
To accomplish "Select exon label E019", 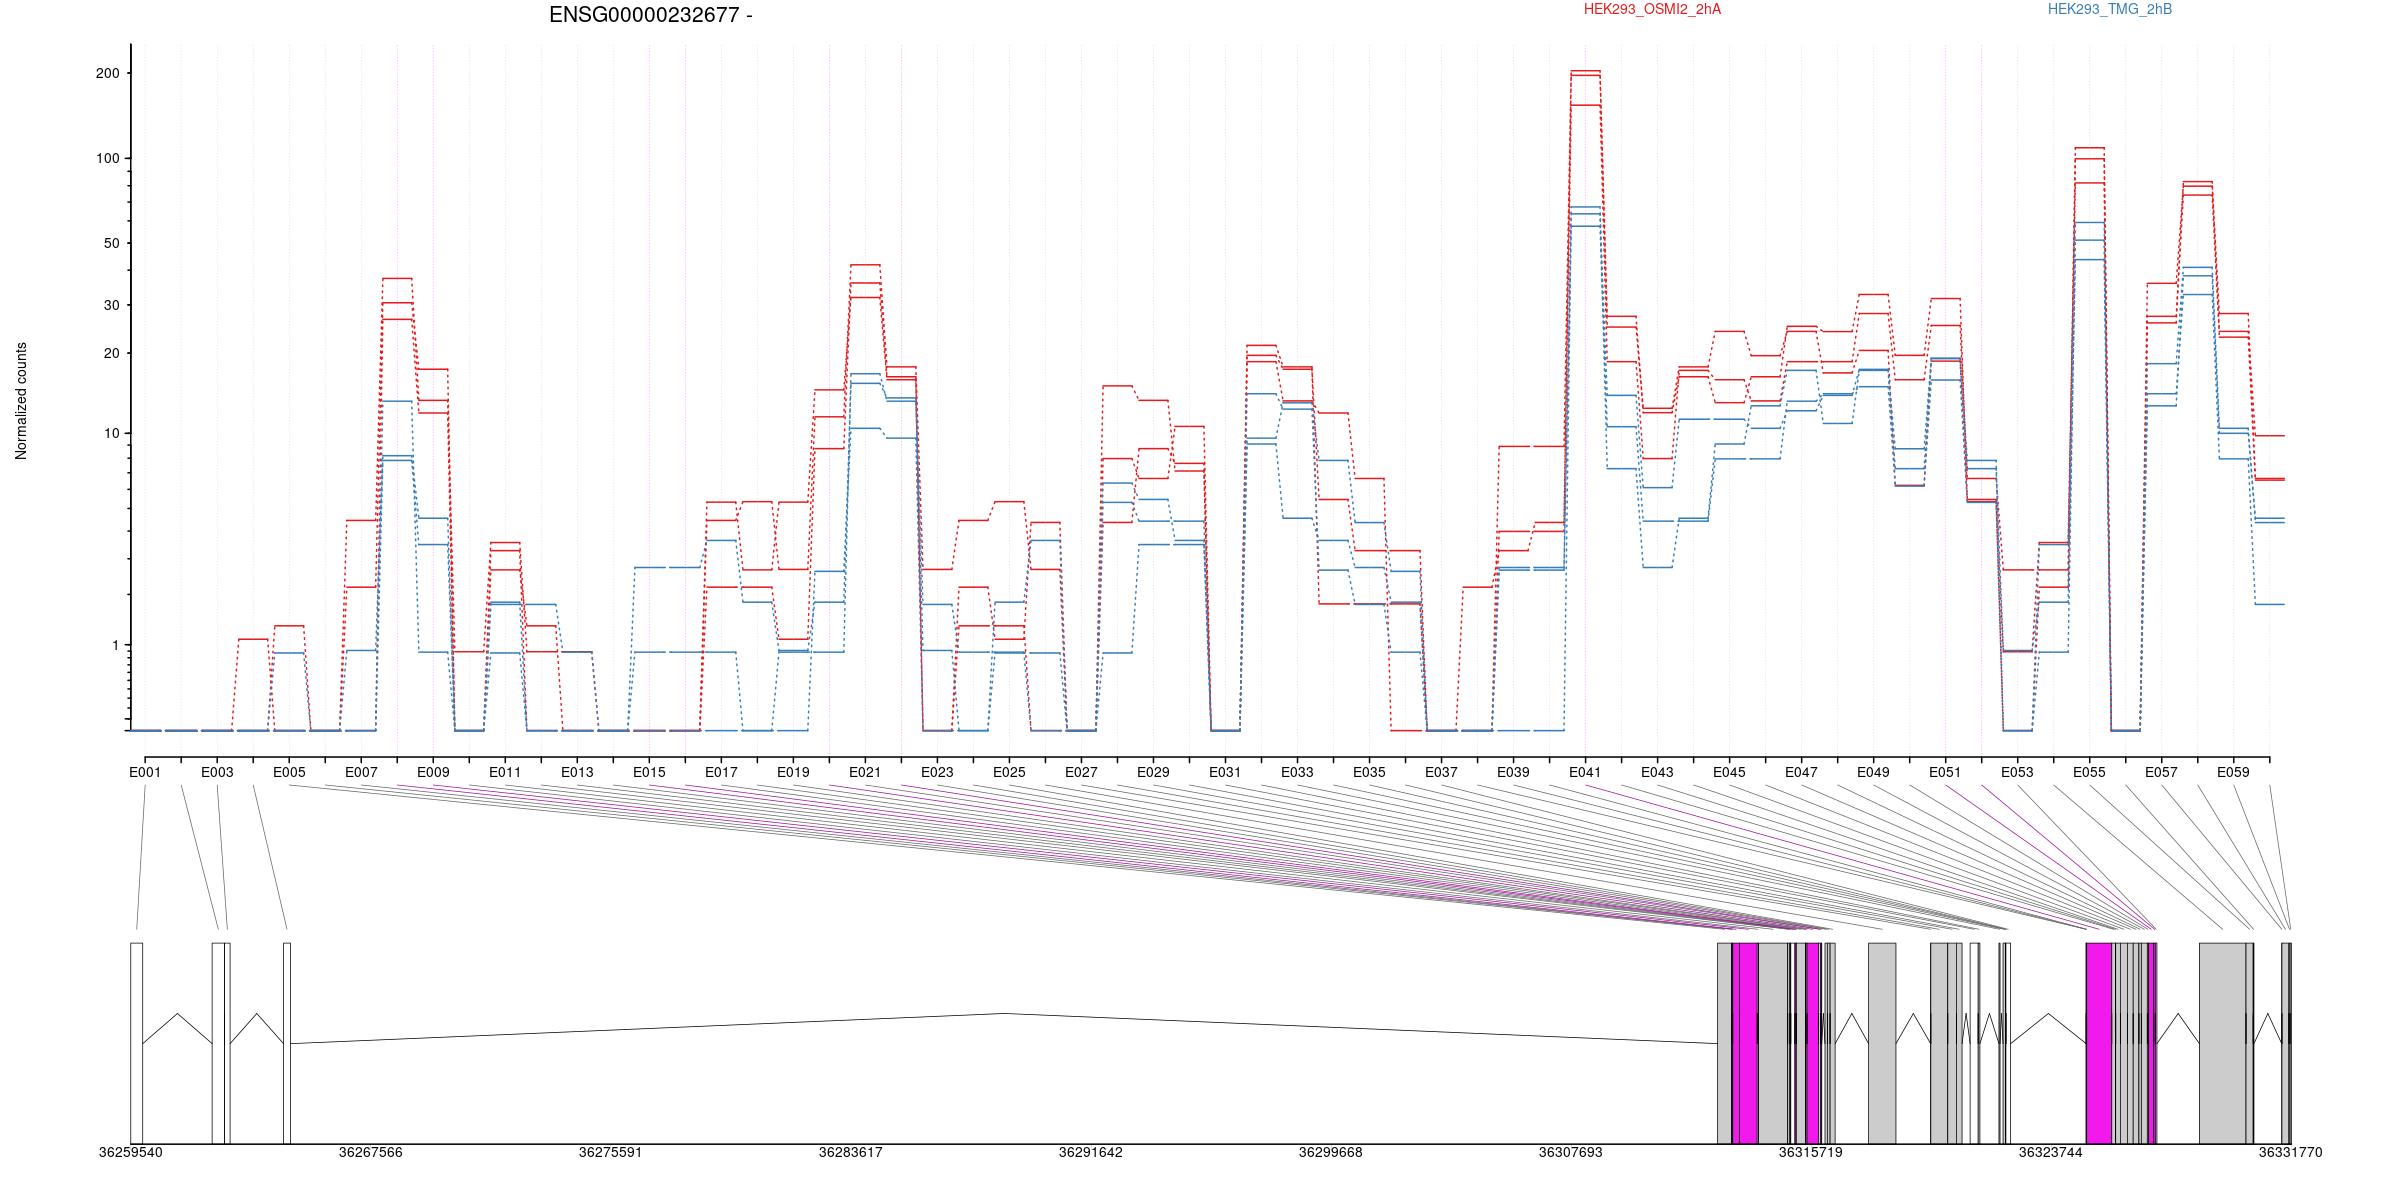I will pos(793,772).
